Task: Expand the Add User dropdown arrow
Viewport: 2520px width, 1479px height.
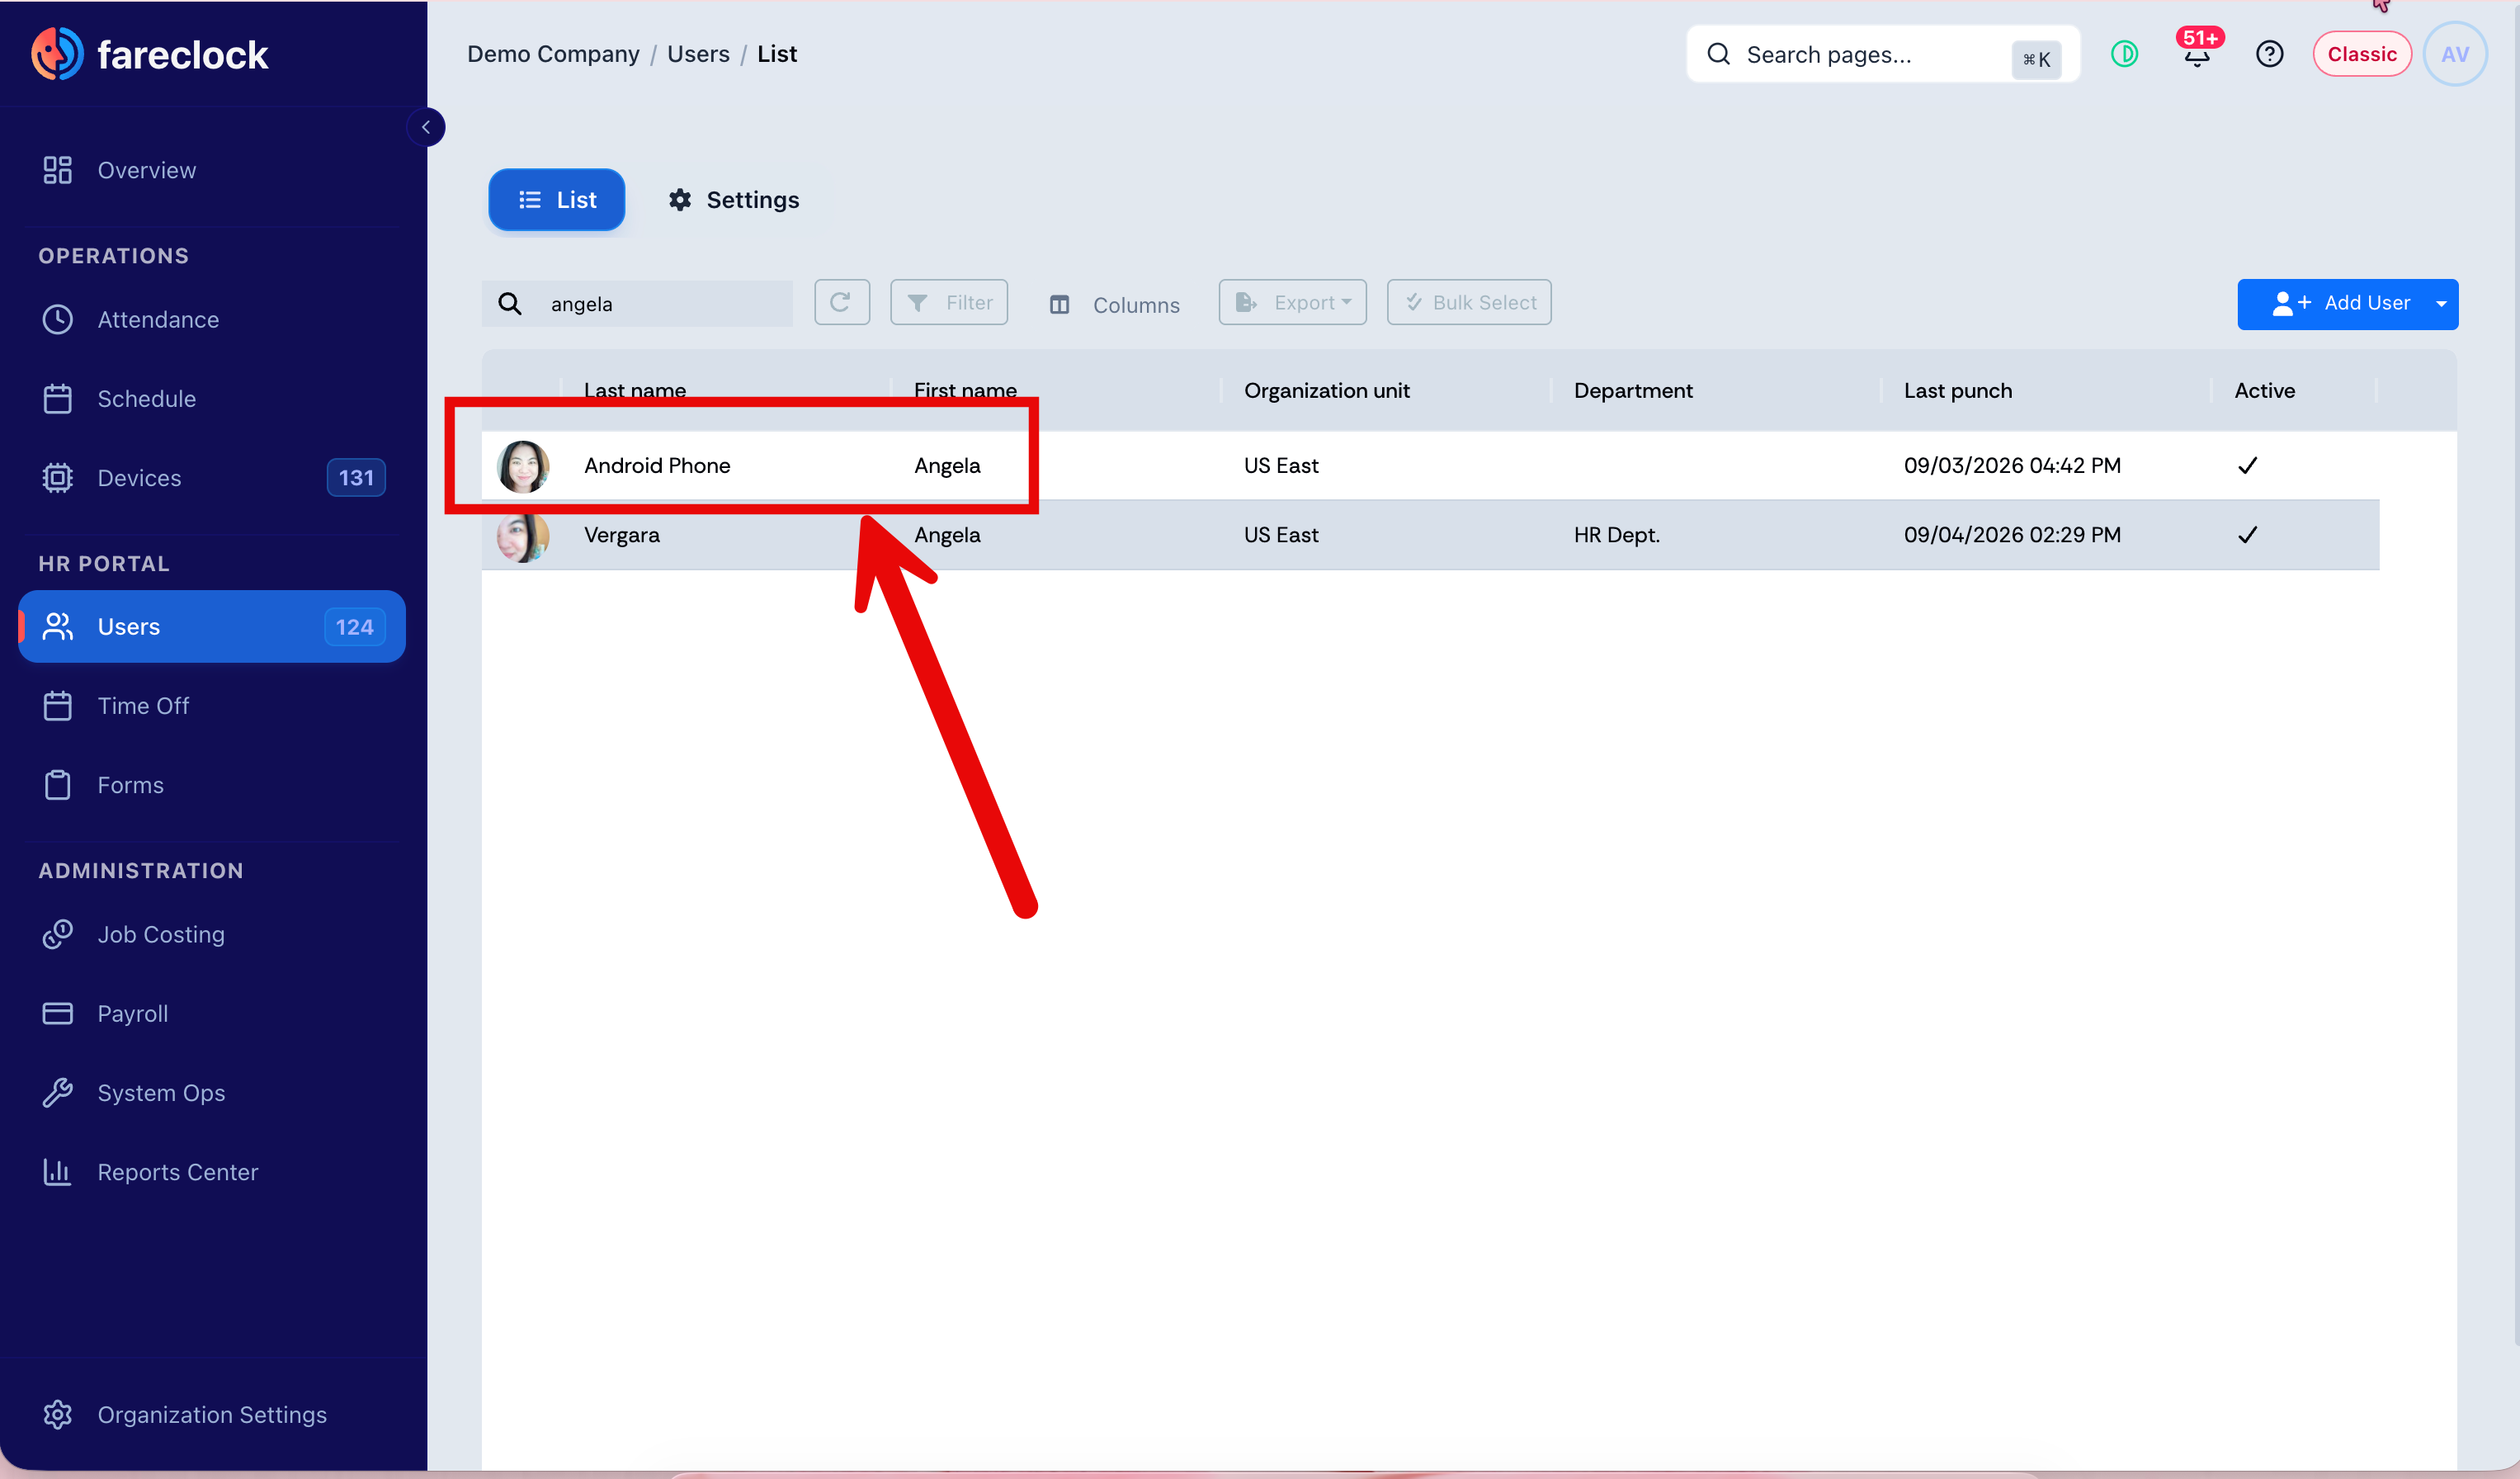Action: point(2440,304)
